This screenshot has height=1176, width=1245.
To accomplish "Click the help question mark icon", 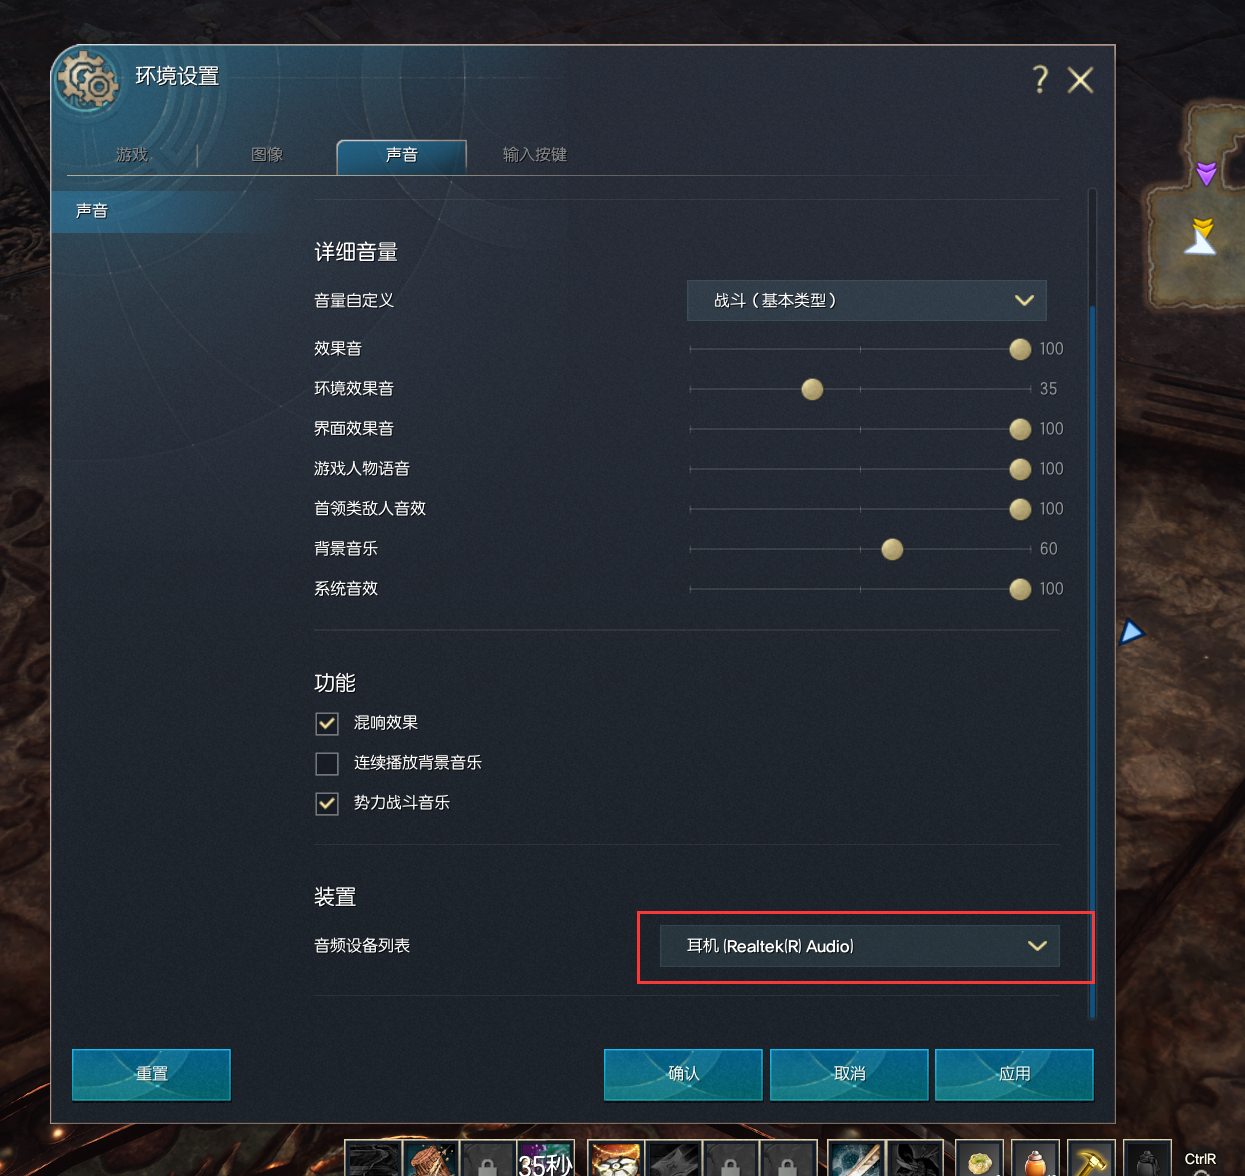I will click(1040, 79).
